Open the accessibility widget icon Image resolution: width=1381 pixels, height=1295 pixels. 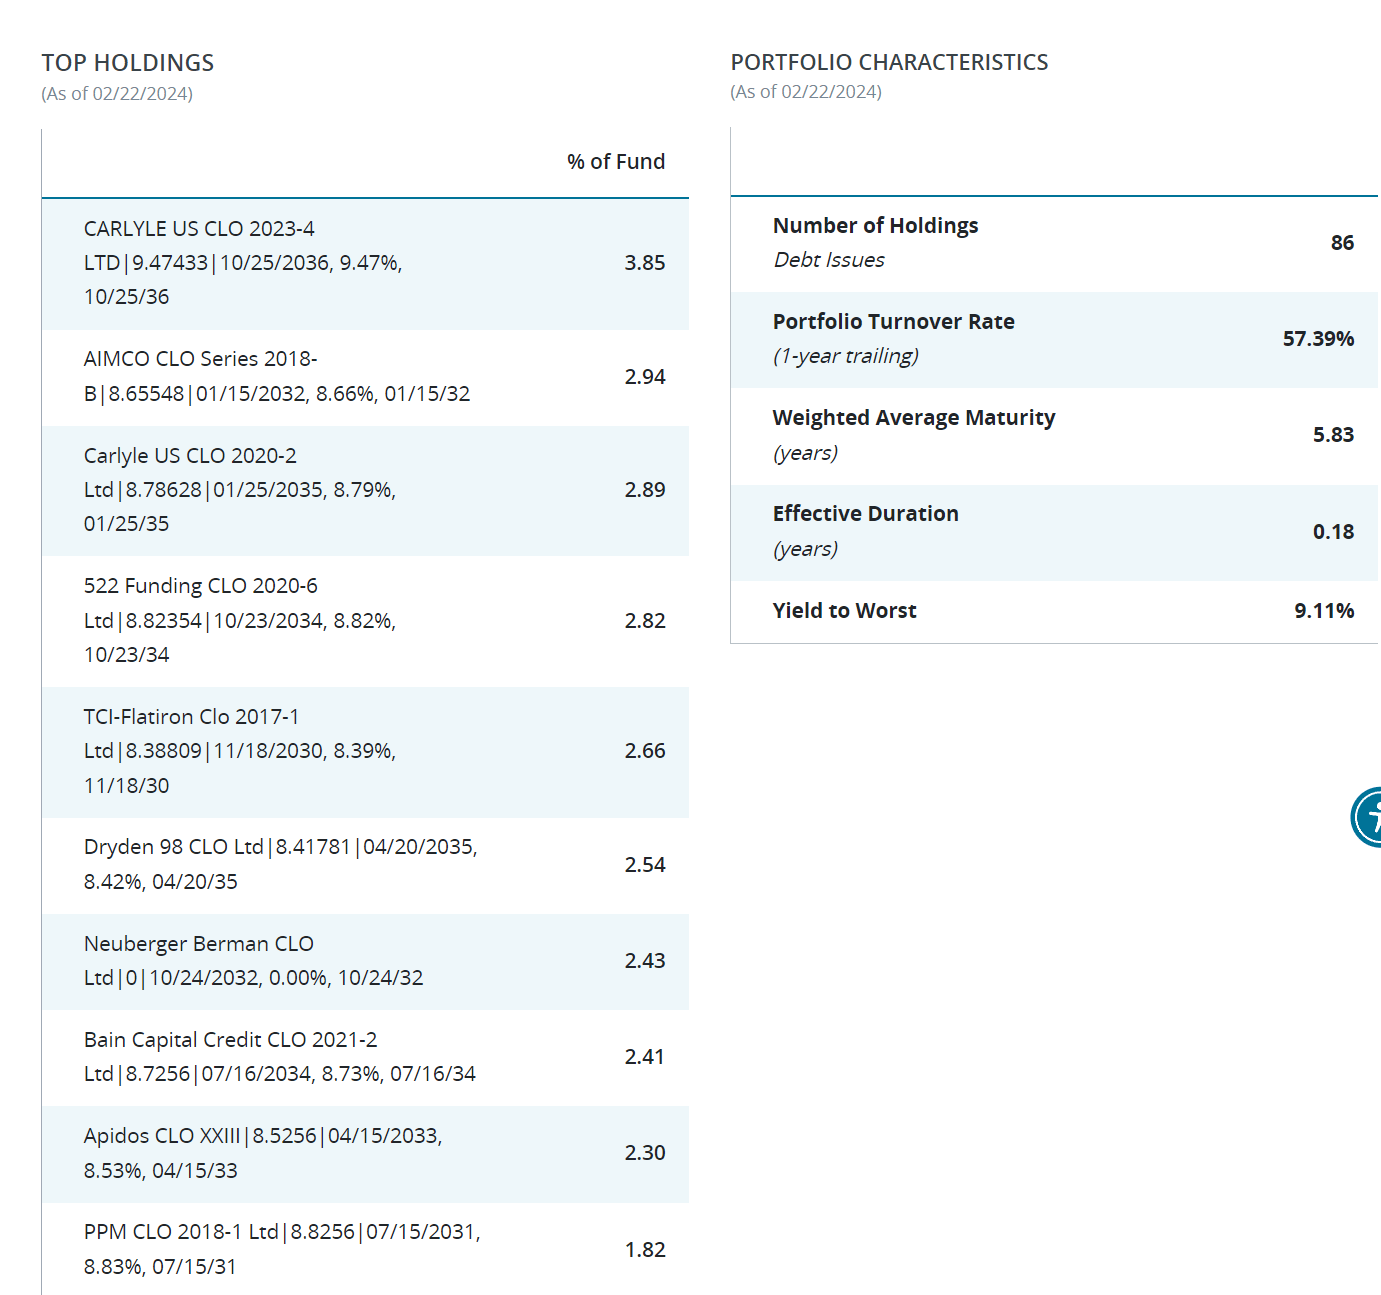click(x=1367, y=817)
